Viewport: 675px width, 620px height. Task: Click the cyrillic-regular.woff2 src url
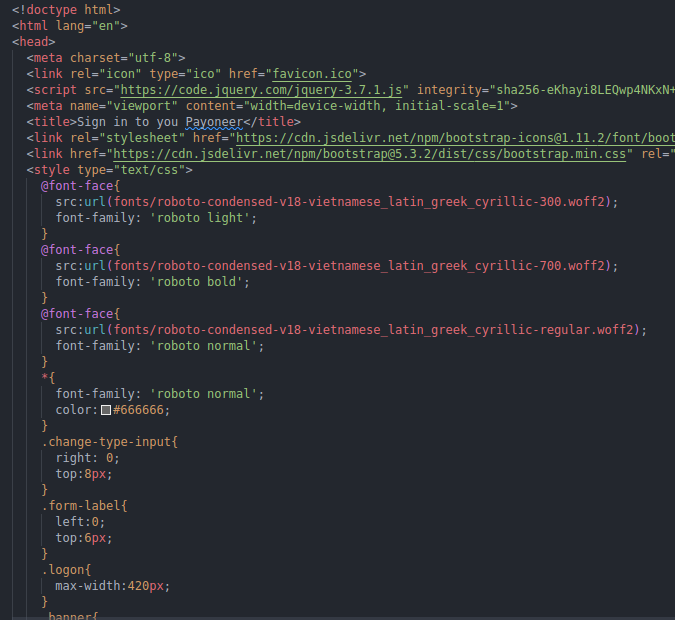pyautogui.click(x=351, y=330)
